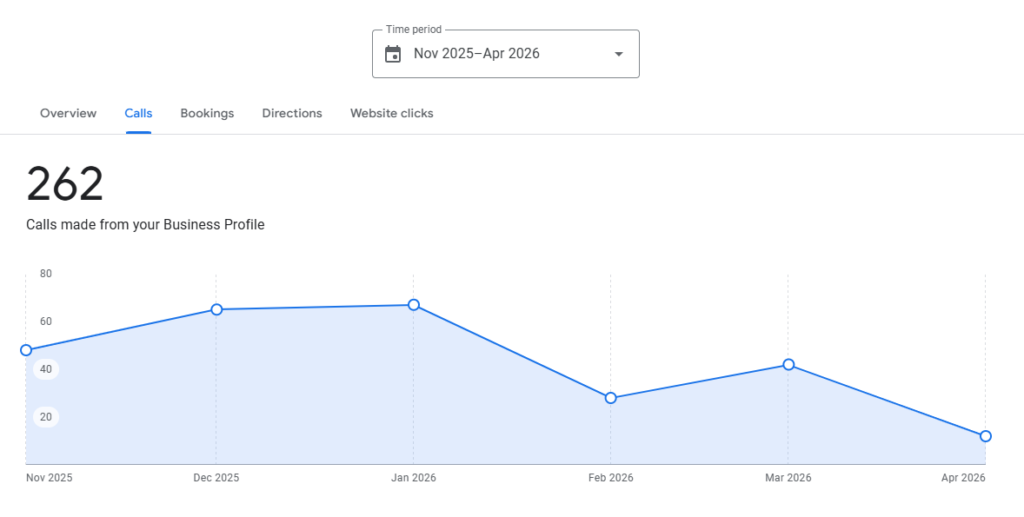Click the Jan 2026 x-axis label

pyautogui.click(x=413, y=478)
